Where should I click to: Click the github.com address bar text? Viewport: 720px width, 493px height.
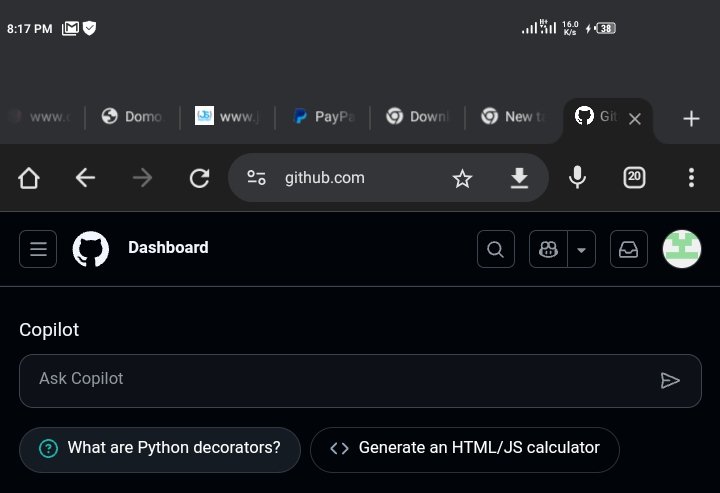325,178
